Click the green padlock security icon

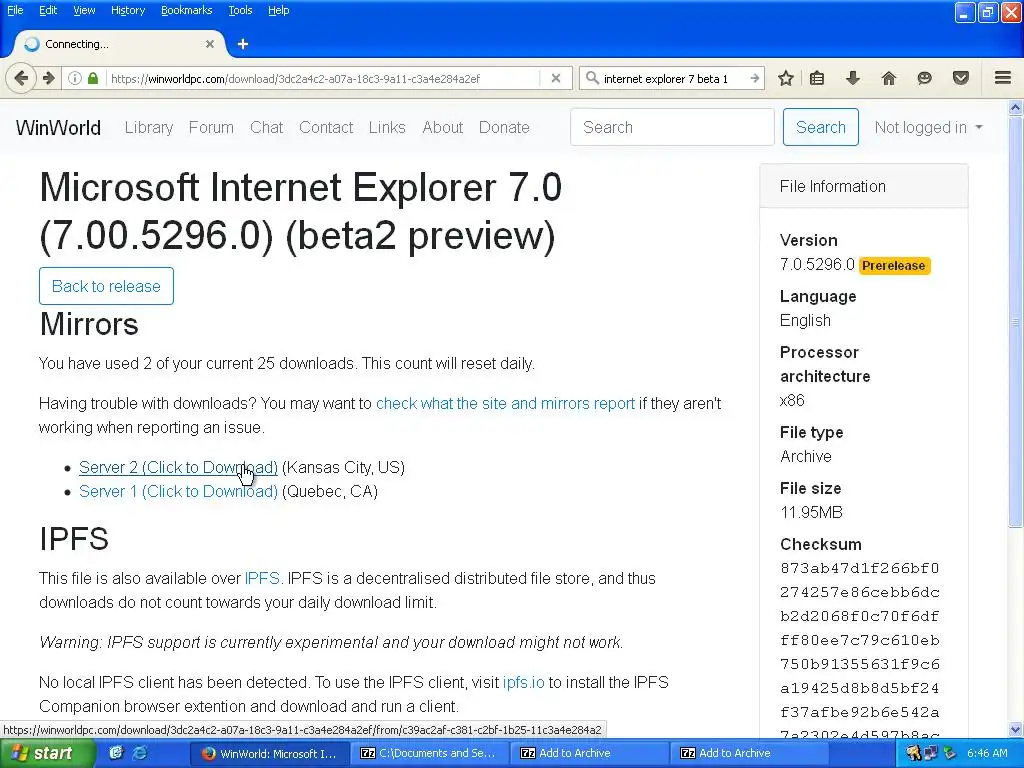pyautogui.click(x=93, y=78)
